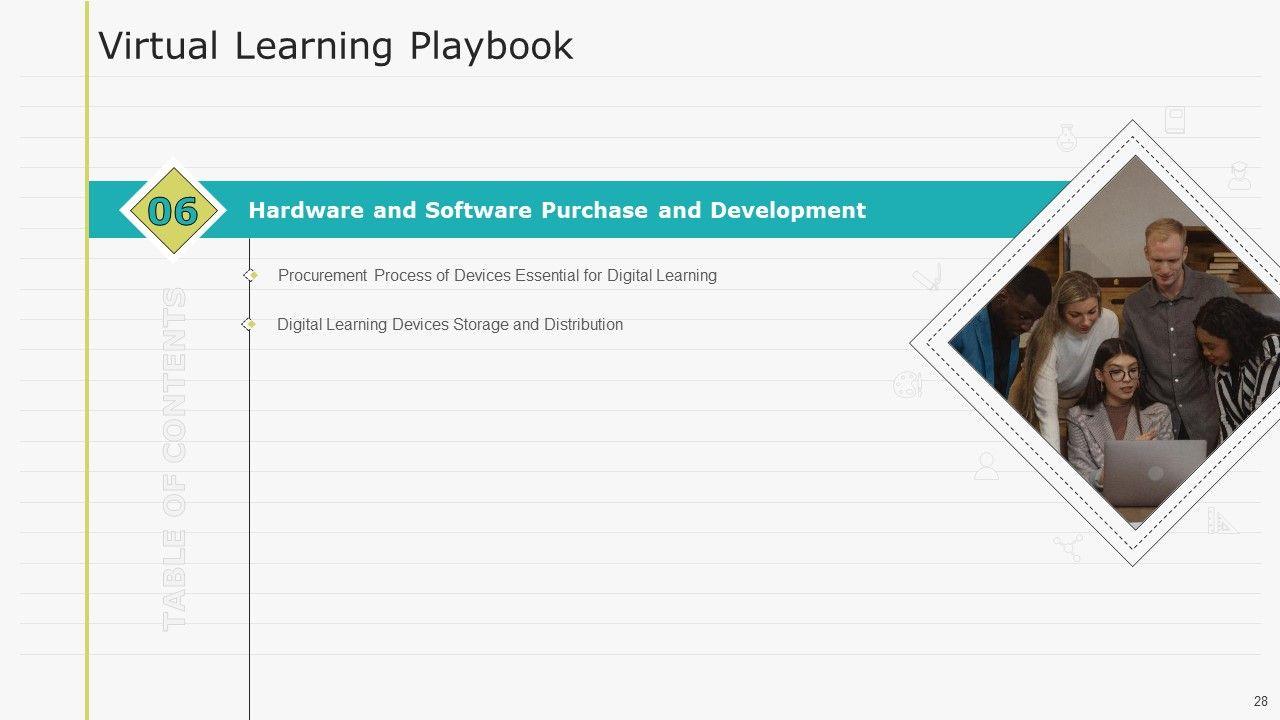Select the graduate student icon
The width and height of the screenshot is (1280, 720).
tap(1239, 176)
